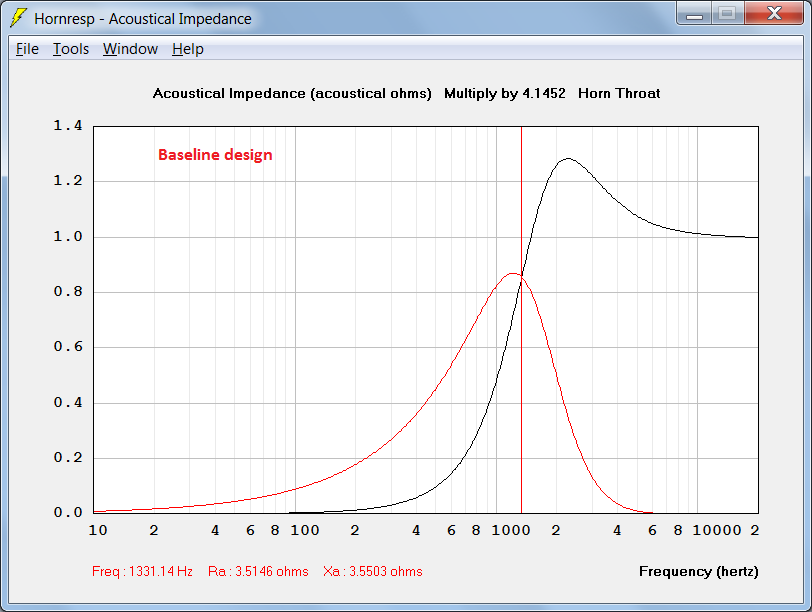Image resolution: width=812 pixels, height=612 pixels.
Task: Click the 0.8 y-axis value
Action: tap(68, 292)
